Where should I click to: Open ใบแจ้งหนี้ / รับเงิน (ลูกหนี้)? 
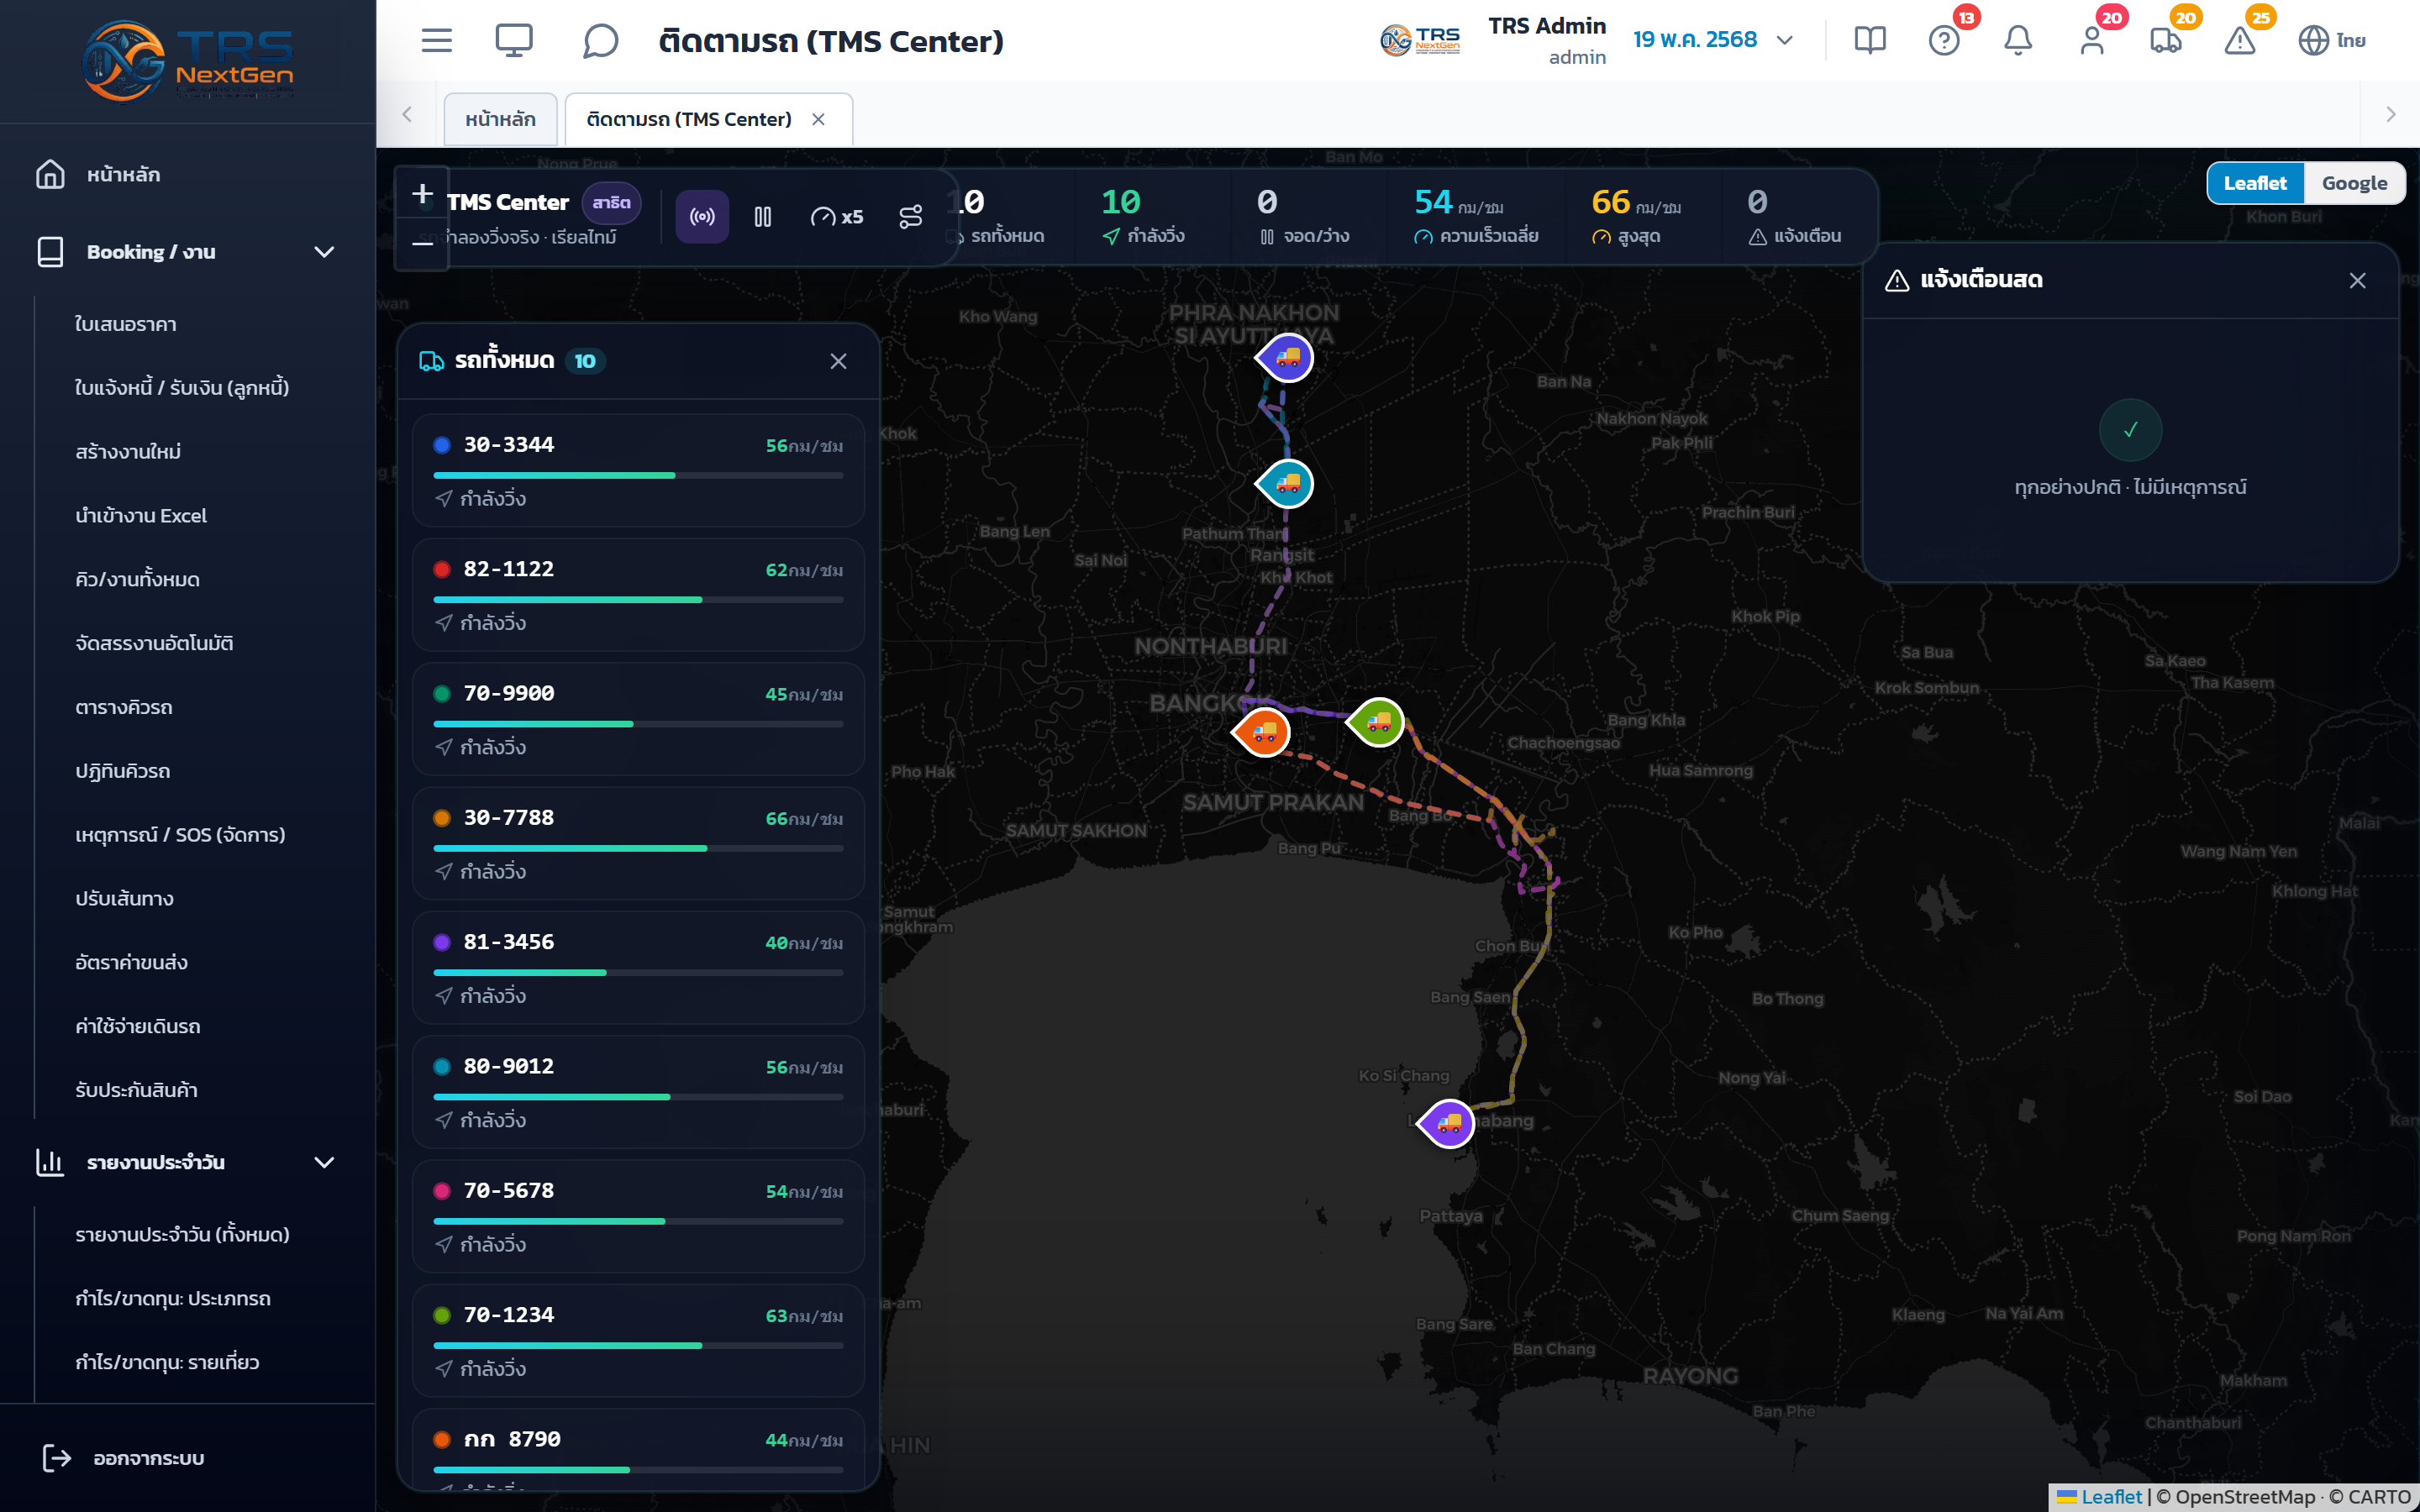[x=182, y=387]
